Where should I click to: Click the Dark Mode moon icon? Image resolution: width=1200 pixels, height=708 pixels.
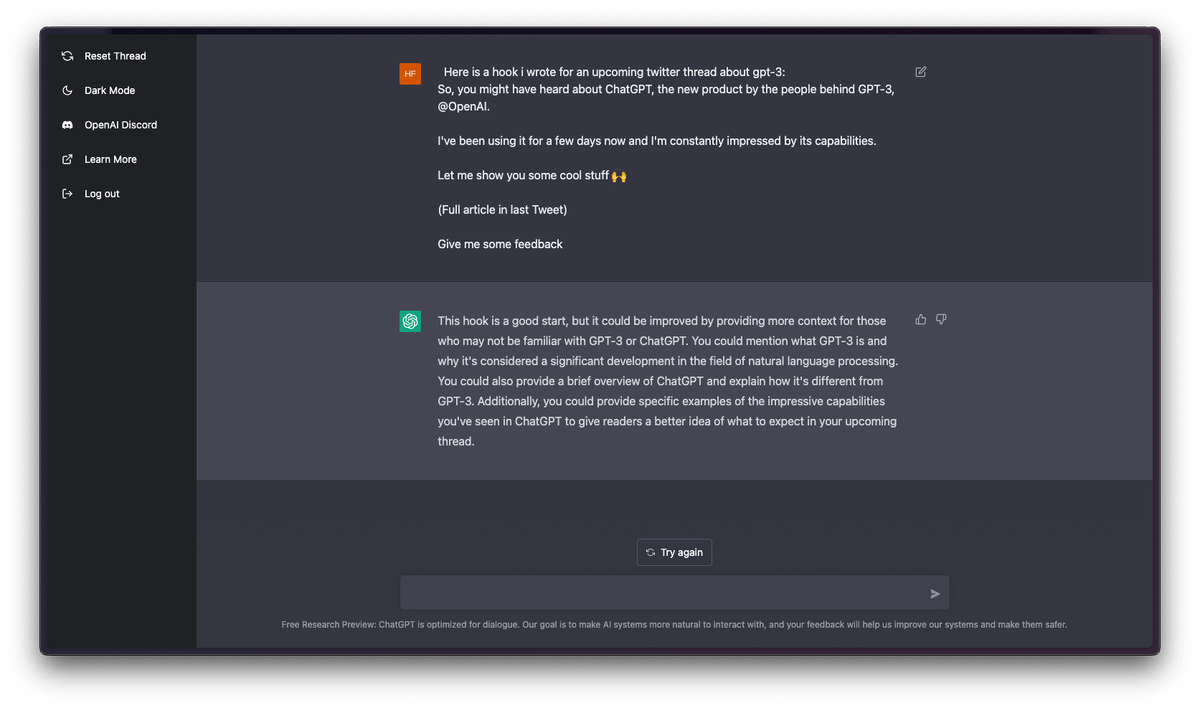point(67,91)
